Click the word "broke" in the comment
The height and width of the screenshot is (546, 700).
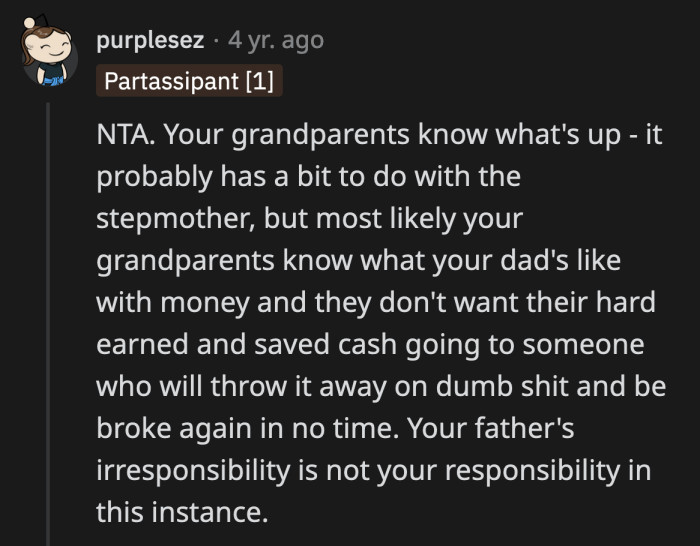tap(128, 428)
